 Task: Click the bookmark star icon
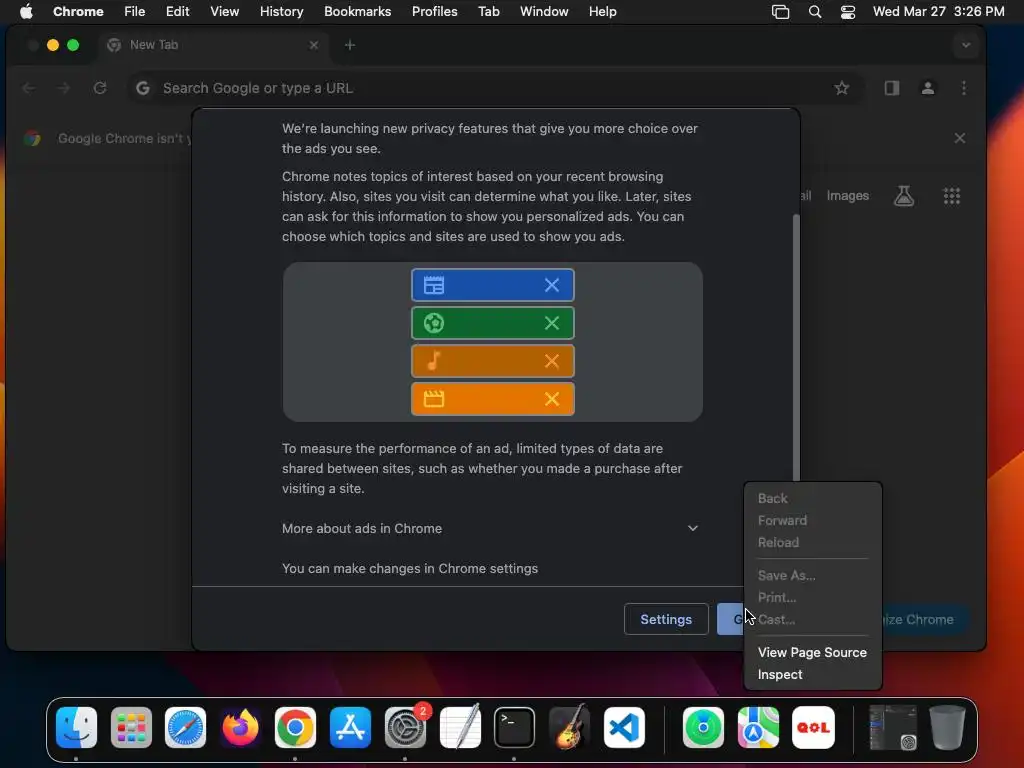click(842, 88)
